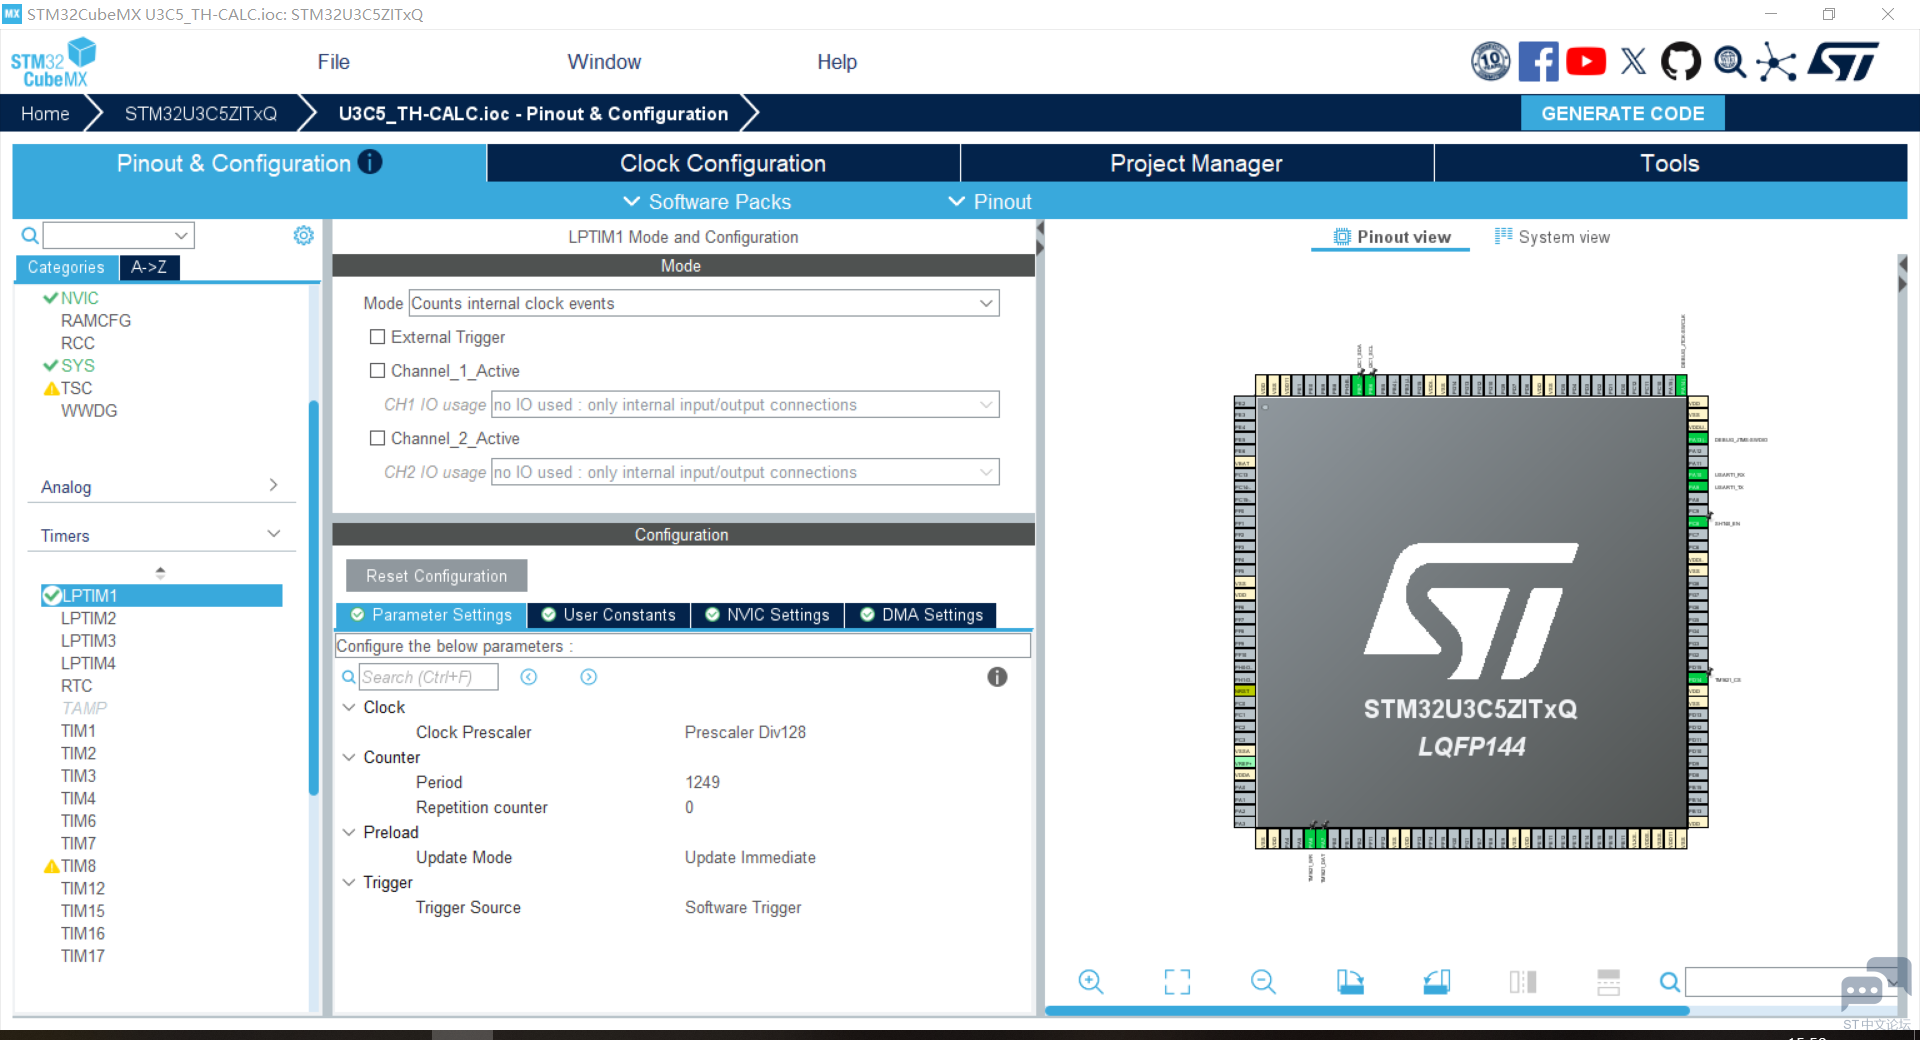Go to next parameter search result

point(589,677)
